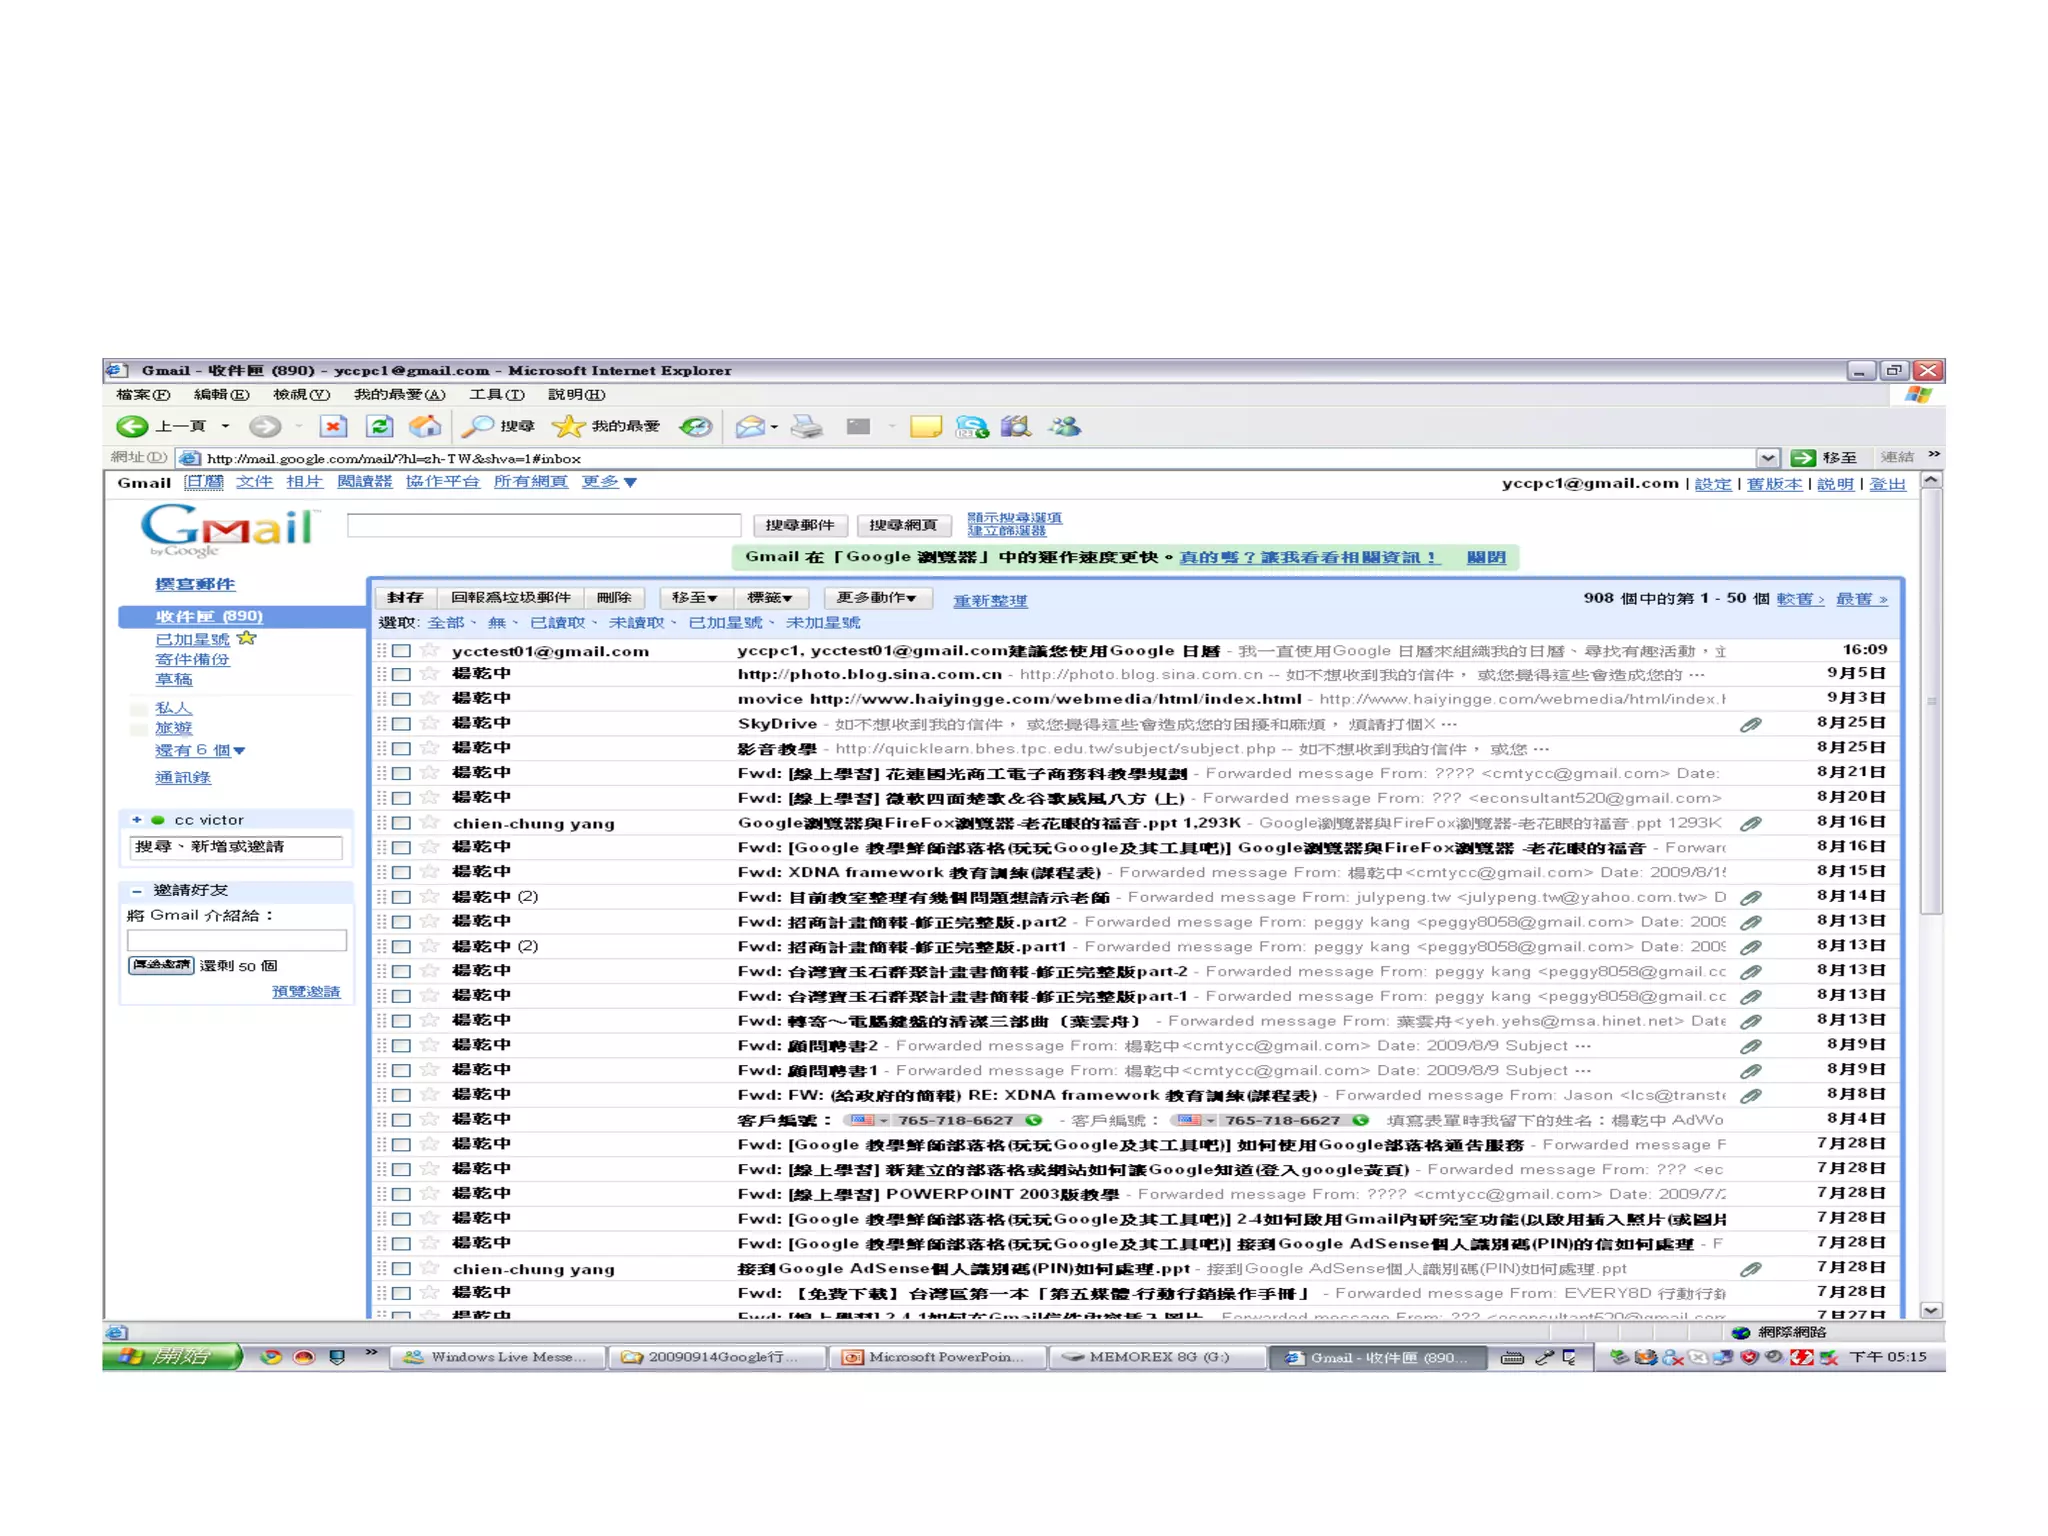Open MEMOREX 8G (G:) taskbar item
Viewport: 2048px width, 1536px height.
pos(1156,1357)
